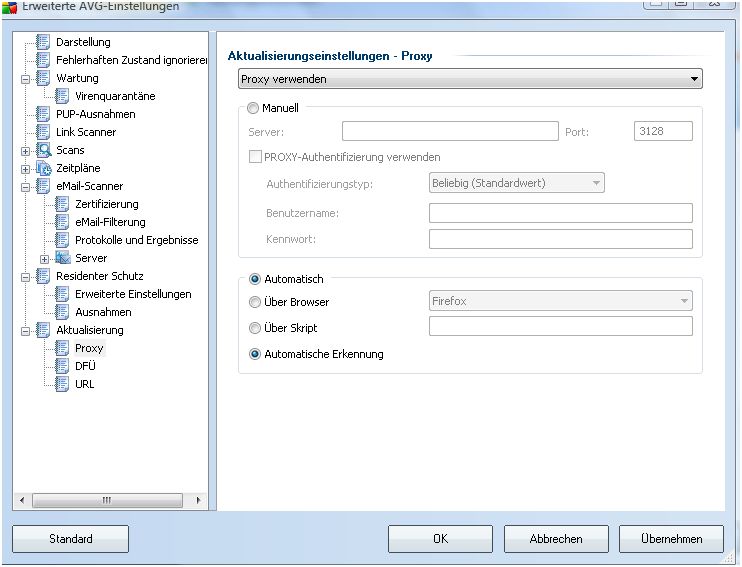The image size is (742, 567).
Task: Click the Protokolle und Ergebnisse icon
Action: pos(62,240)
